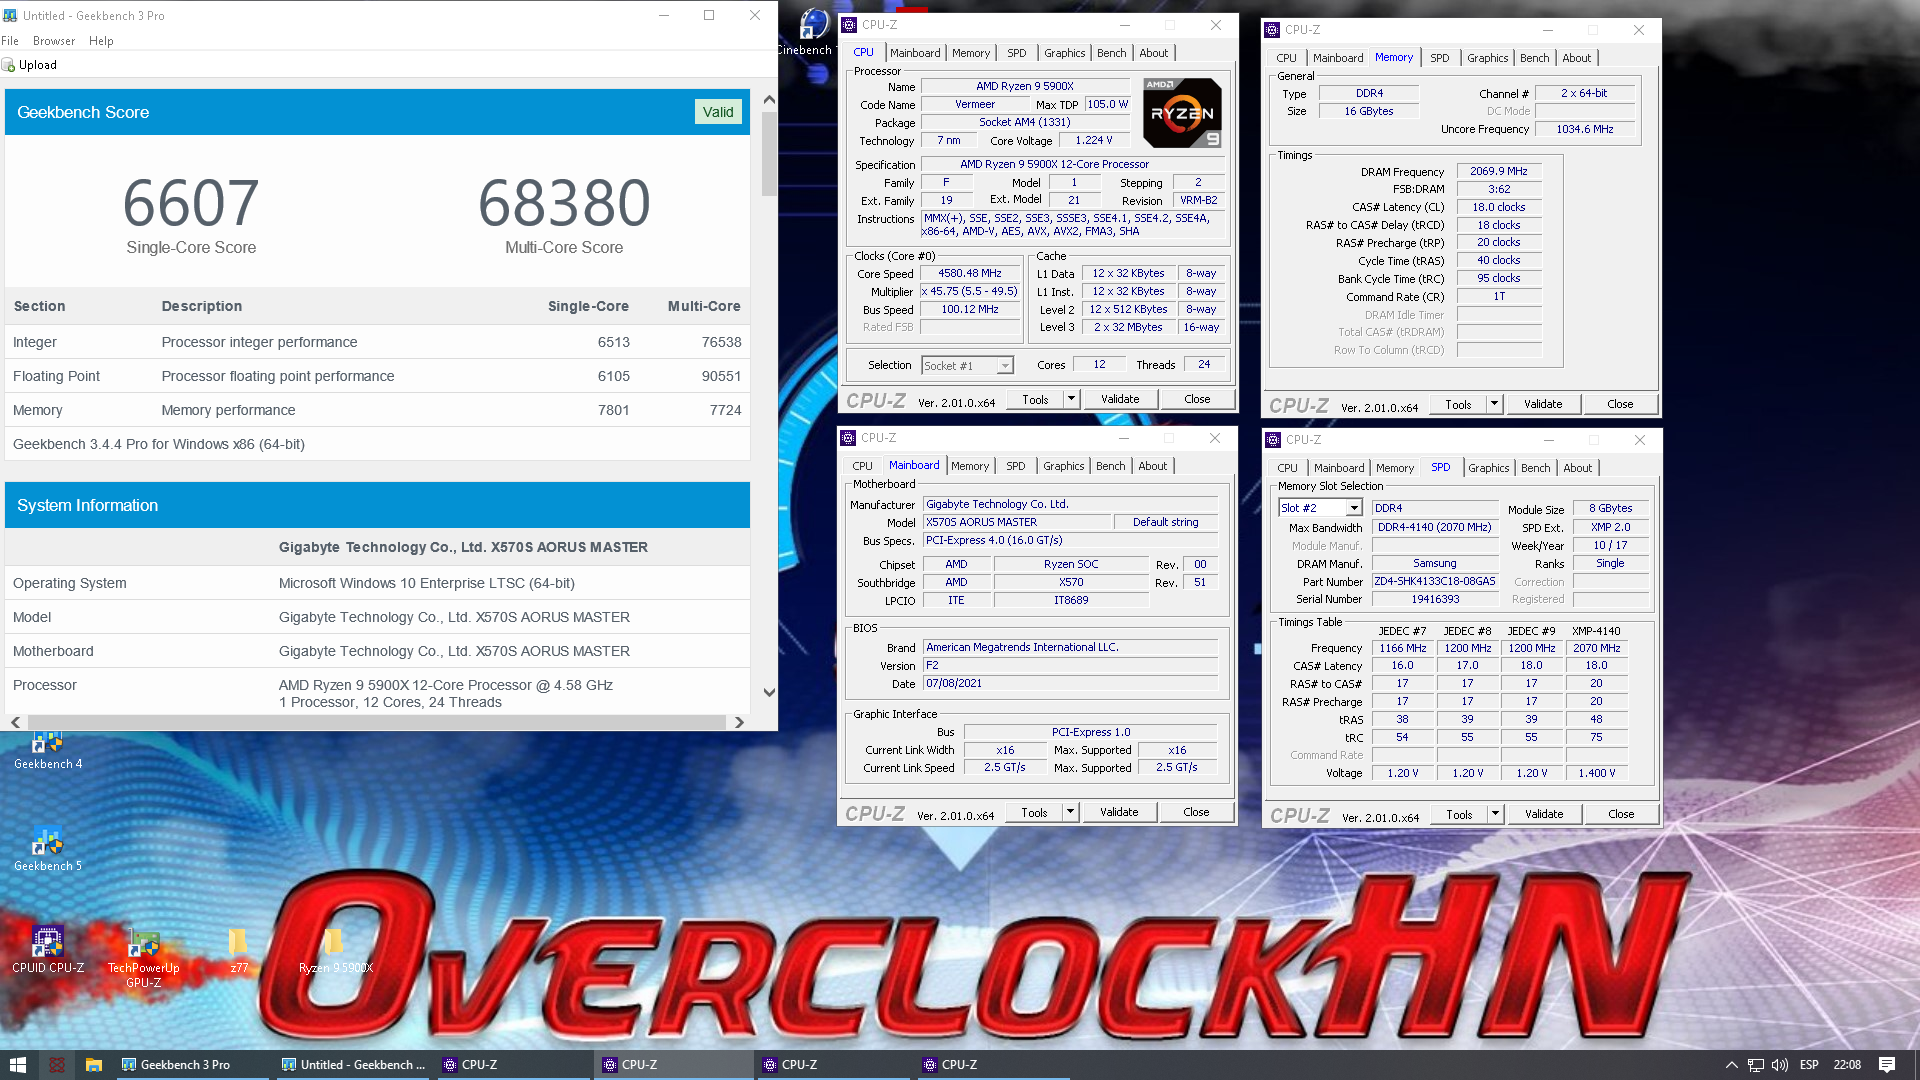Viewport: 1920px width, 1080px height.
Task: Click the Upload button text
Action: pos(38,65)
